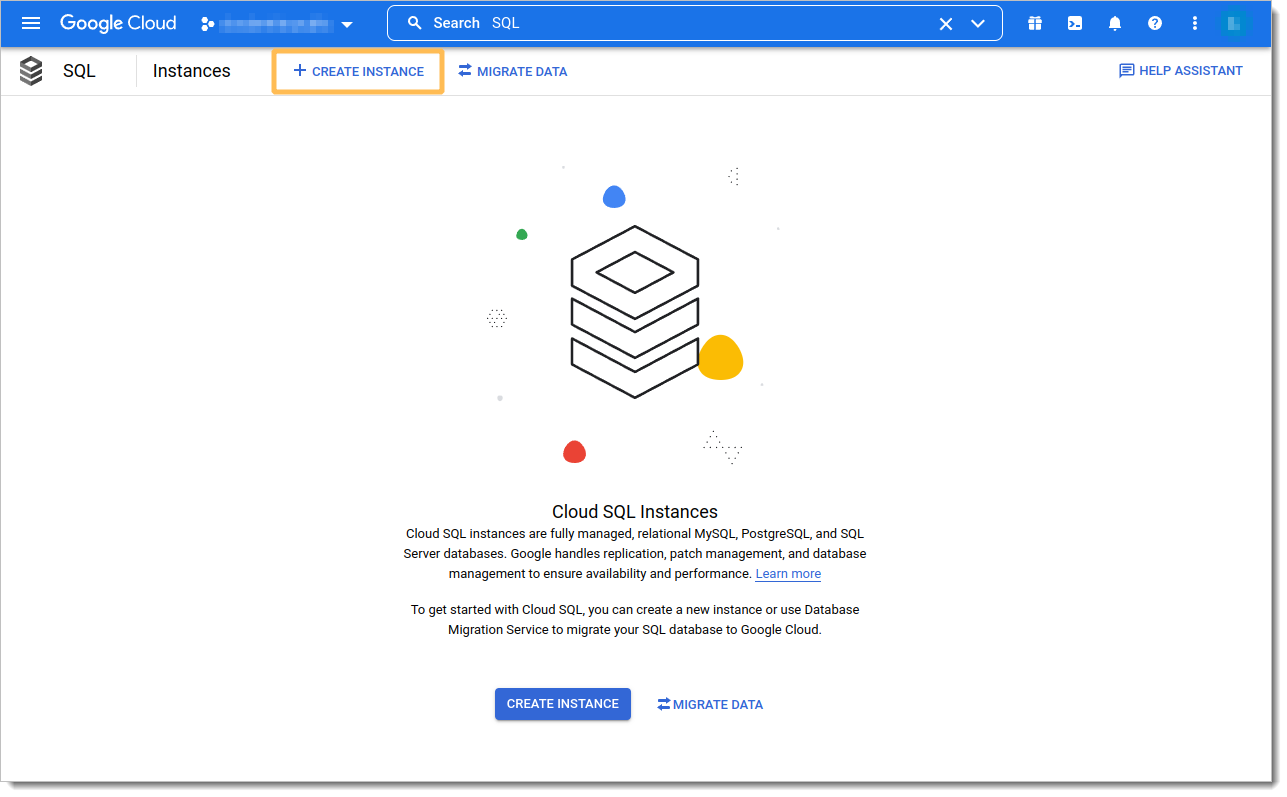The height and width of the screenshot is (797, 1287).
Task: Open the three-dot settings menu
Action: pyautogui.click(x=1195, y=23)
